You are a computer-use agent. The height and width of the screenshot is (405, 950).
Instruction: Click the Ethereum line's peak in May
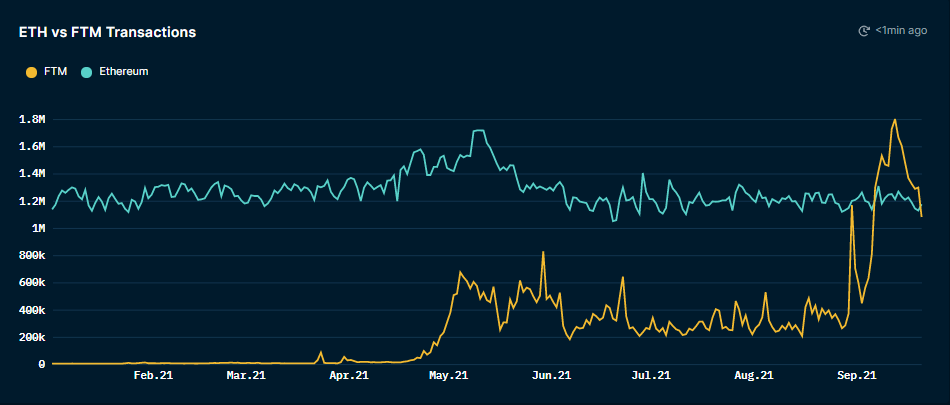click(x=478, y=131)
